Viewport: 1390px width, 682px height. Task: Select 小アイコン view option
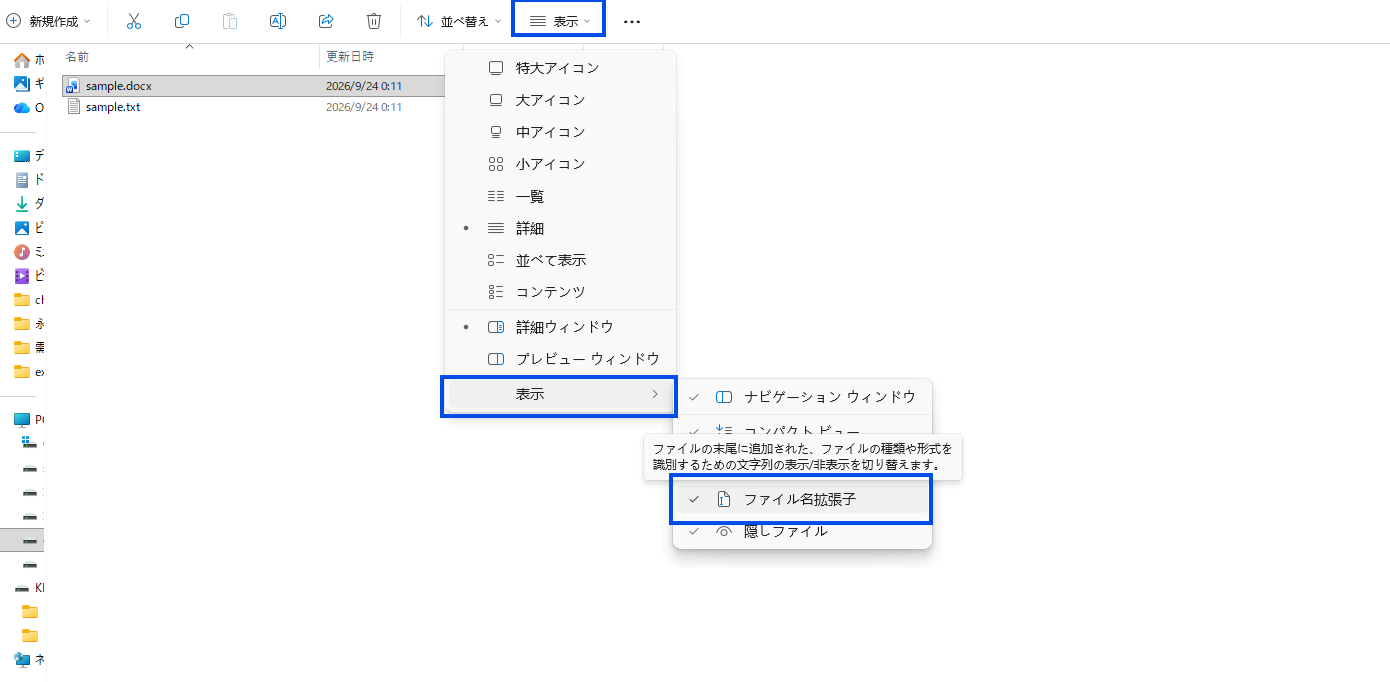coord(560,164)
